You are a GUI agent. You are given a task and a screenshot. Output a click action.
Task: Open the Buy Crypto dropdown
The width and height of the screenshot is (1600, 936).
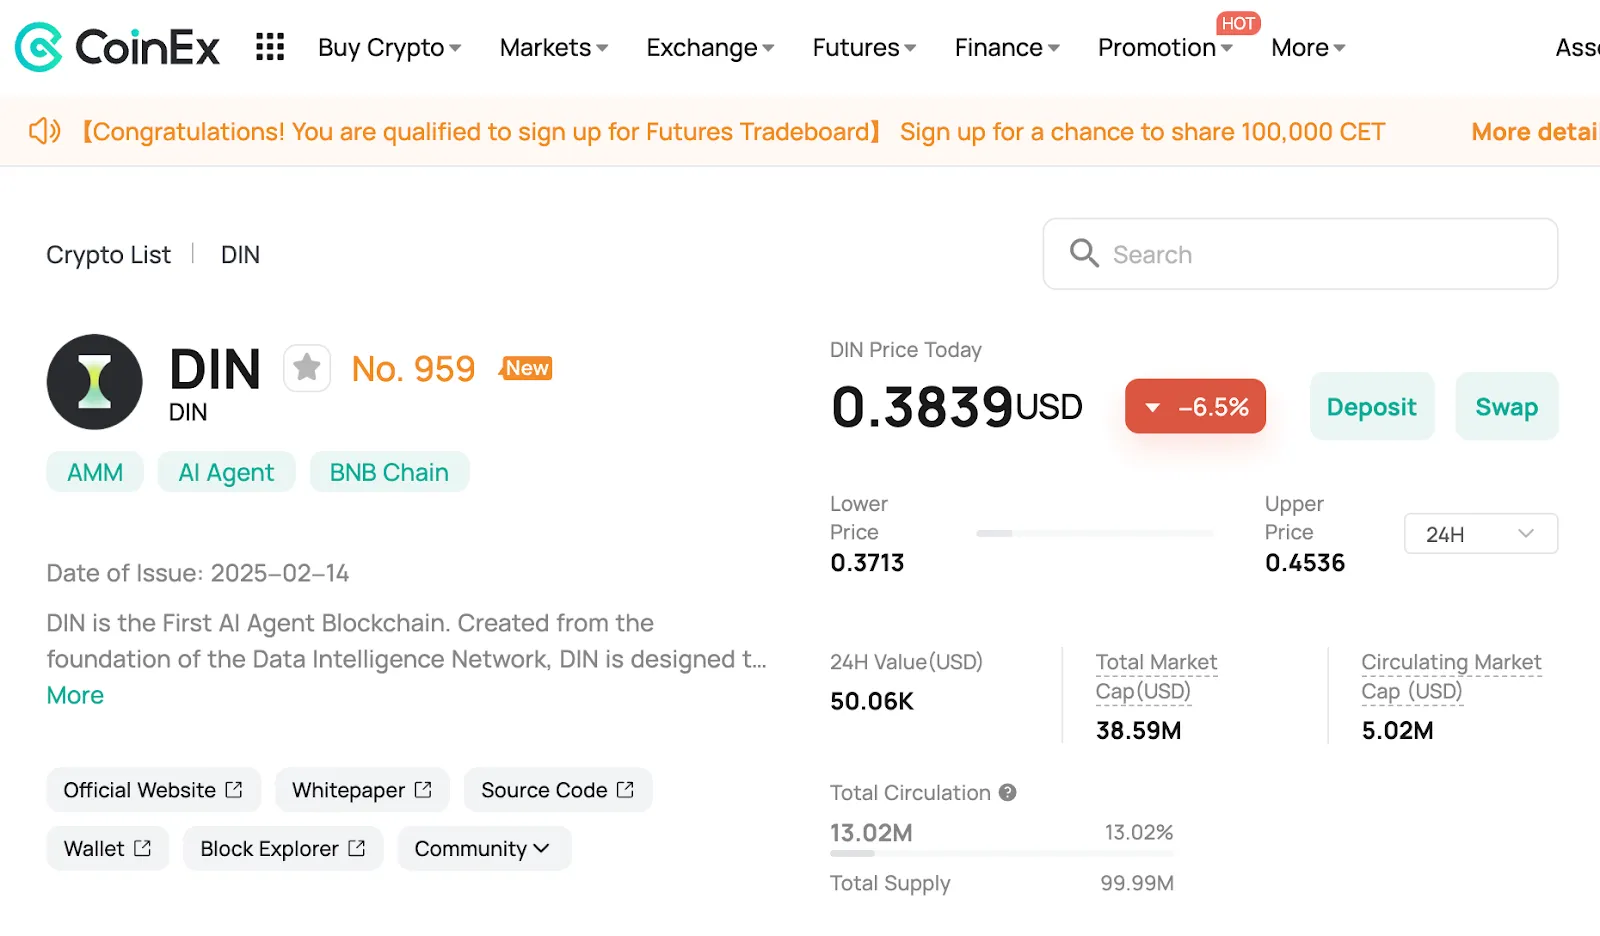pyautogui.click(x=389, y=47)
